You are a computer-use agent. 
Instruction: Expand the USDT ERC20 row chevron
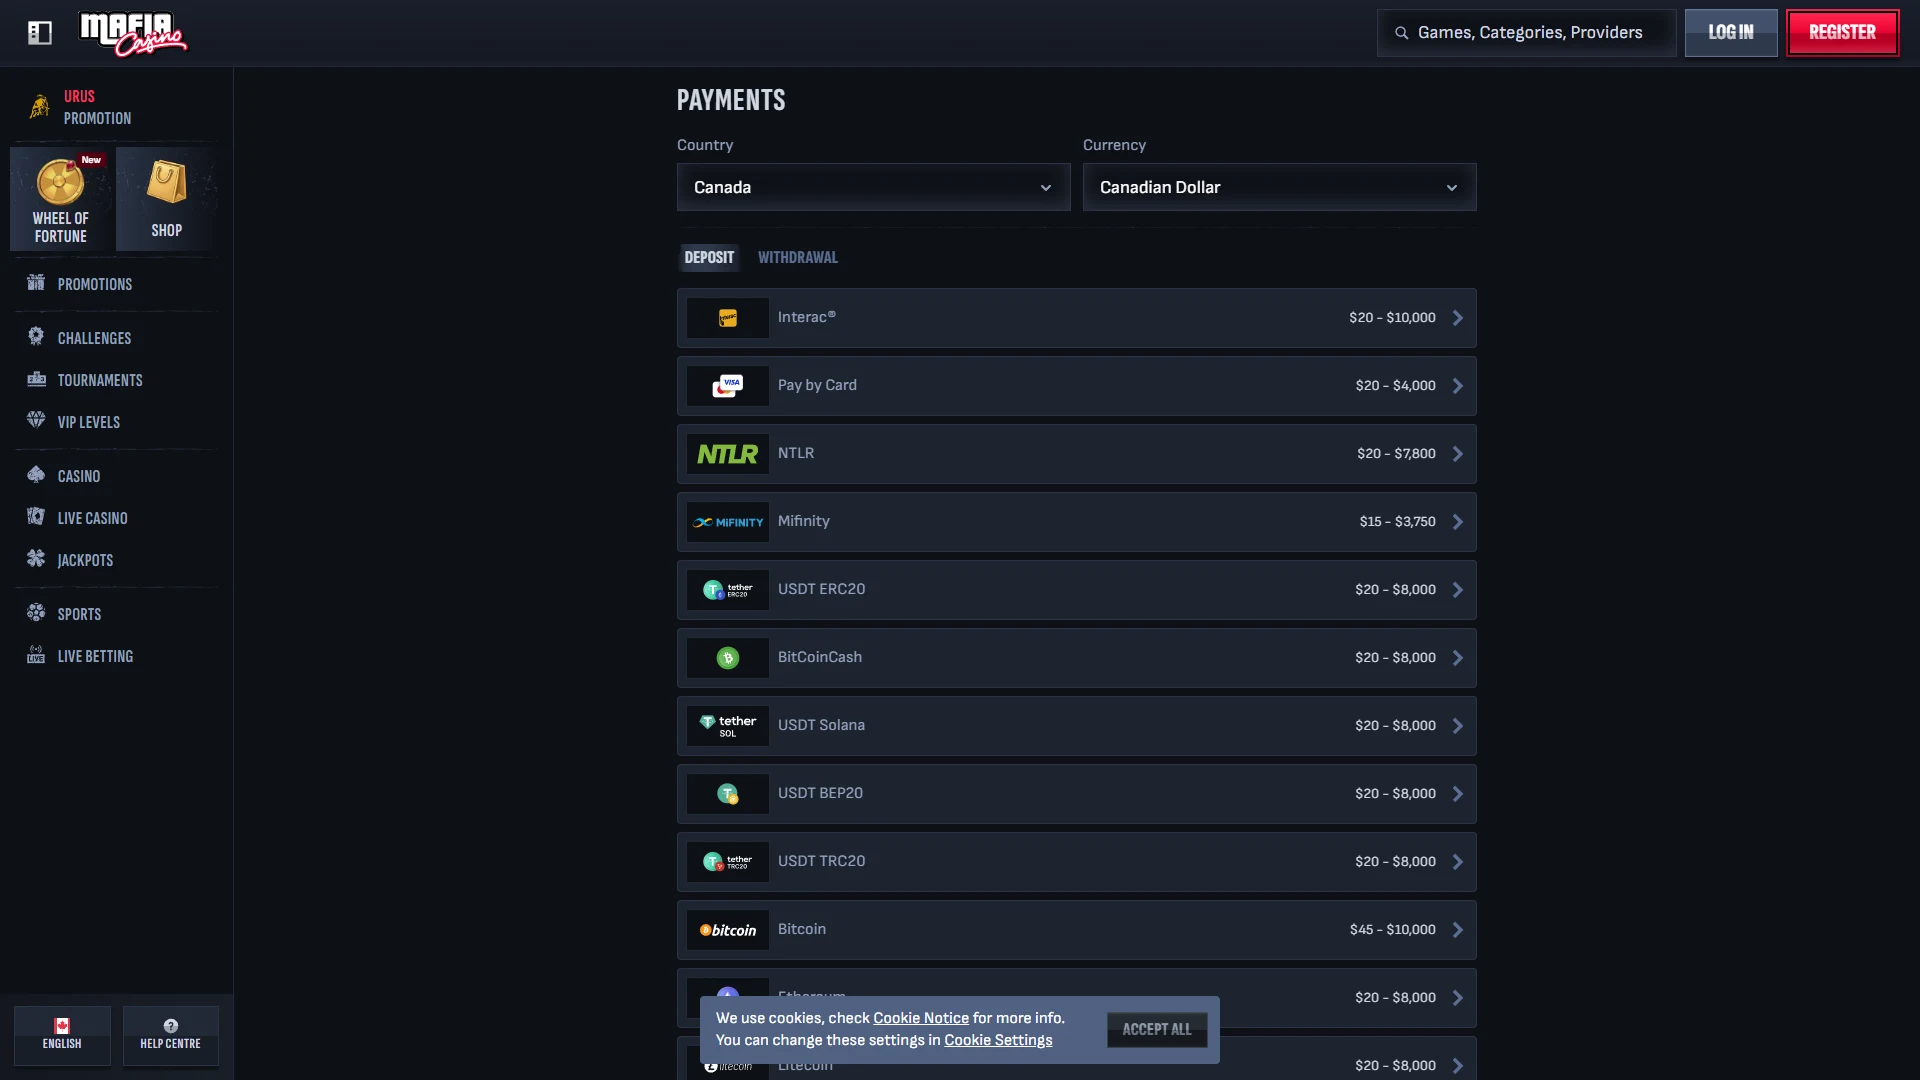(x=1458, y=590)
